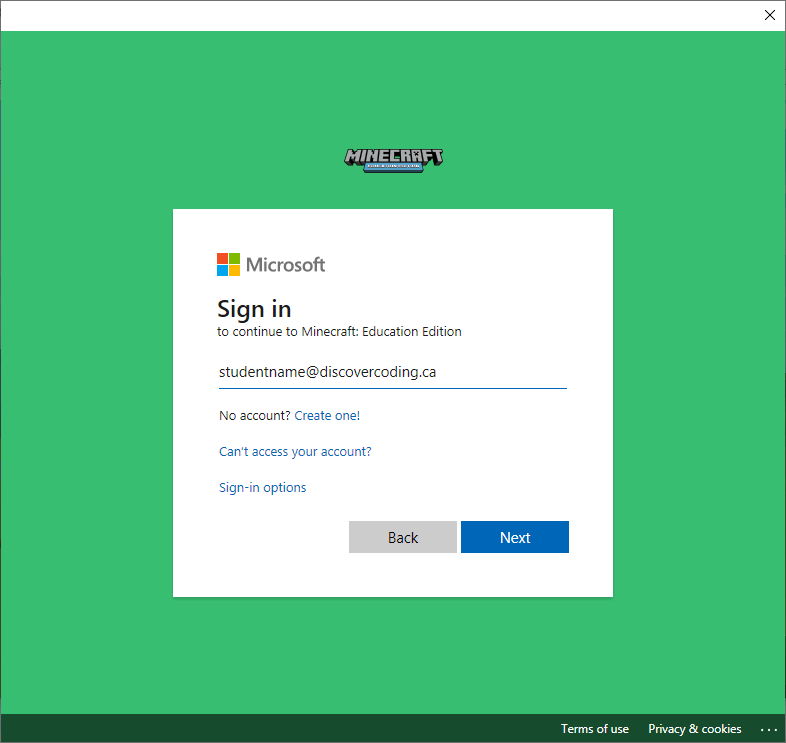
Task: Click the 'No account?' text
Action: 255,416
